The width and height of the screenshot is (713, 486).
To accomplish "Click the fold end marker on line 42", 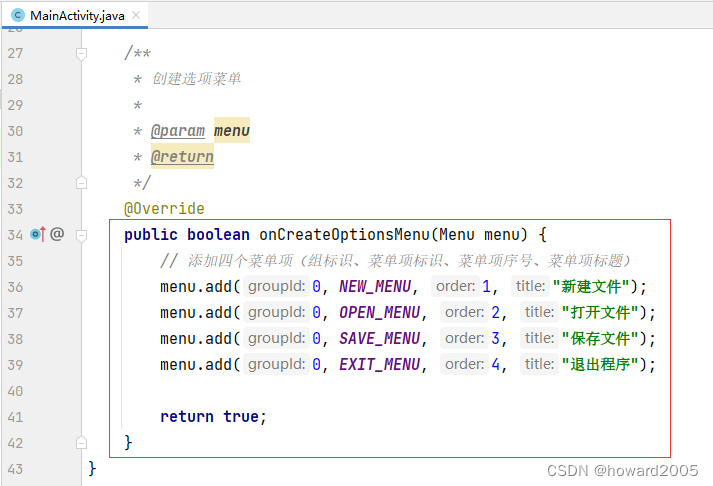I will point(81,443).
